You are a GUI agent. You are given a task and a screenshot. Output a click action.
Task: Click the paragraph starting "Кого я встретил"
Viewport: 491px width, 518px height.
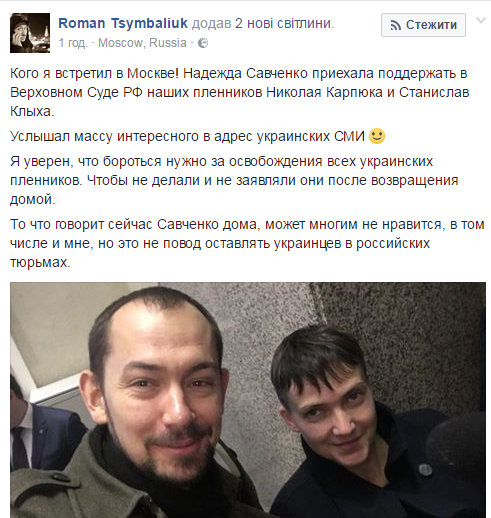click(240, 92)
